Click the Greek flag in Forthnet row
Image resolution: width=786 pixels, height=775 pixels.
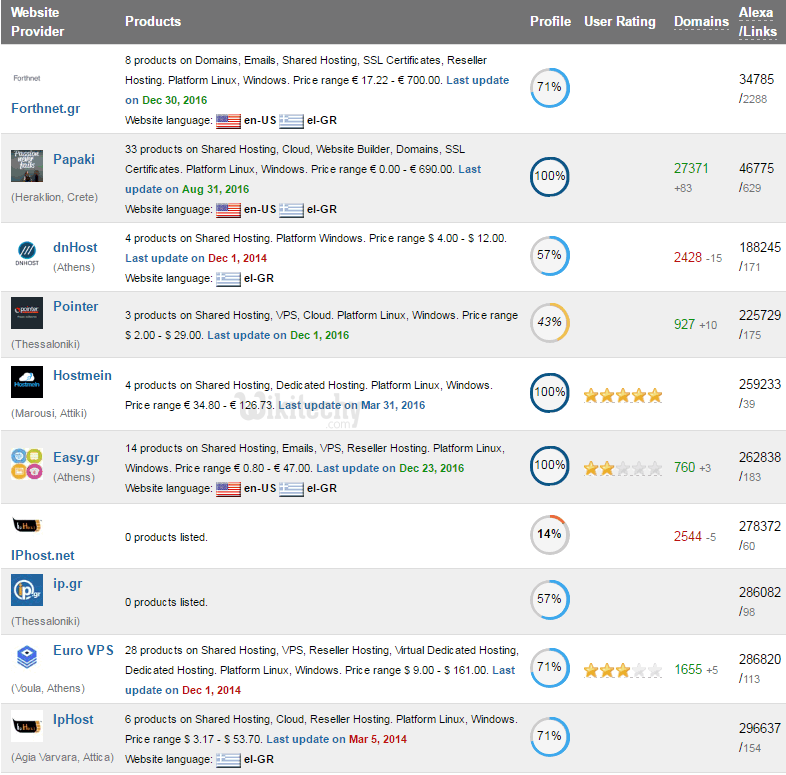291,121
